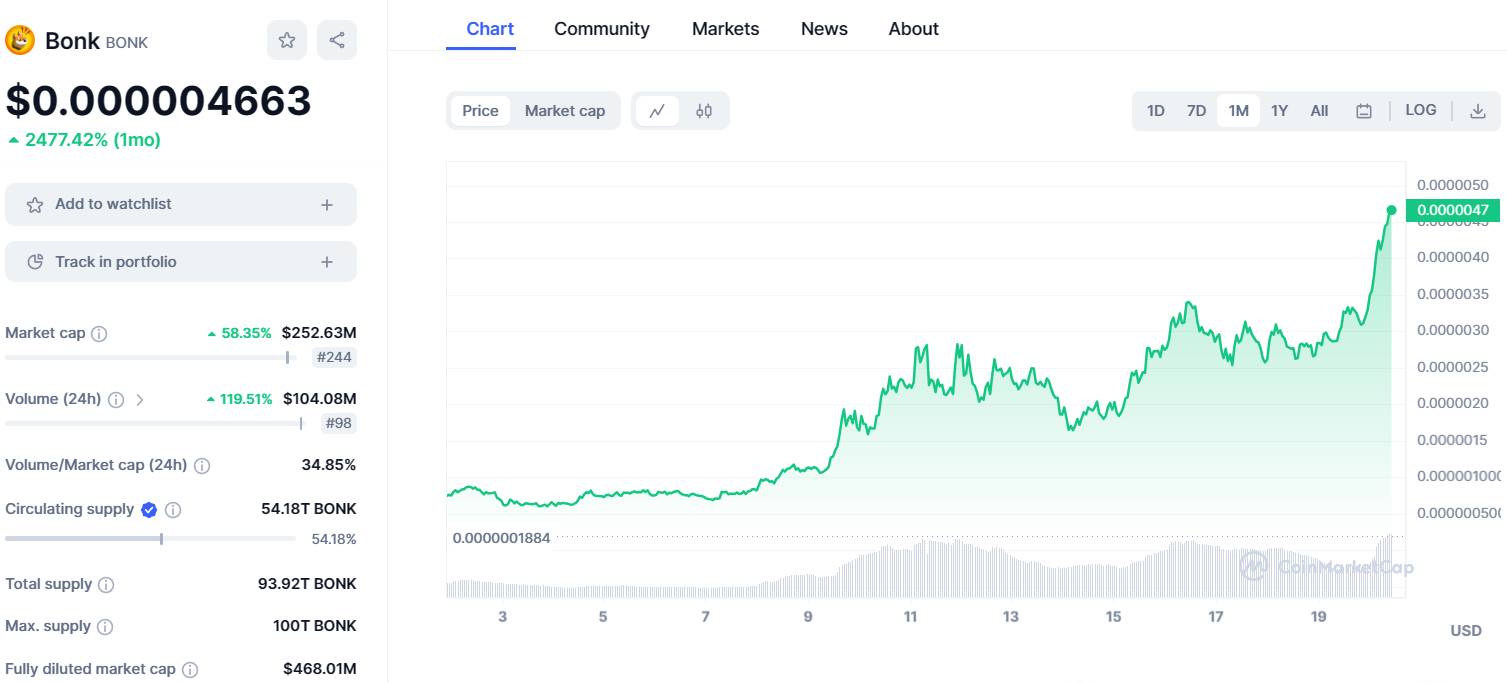Click the $252.63M market cap value
Viewport: 1507px width, 683px height.
[319, 333]
